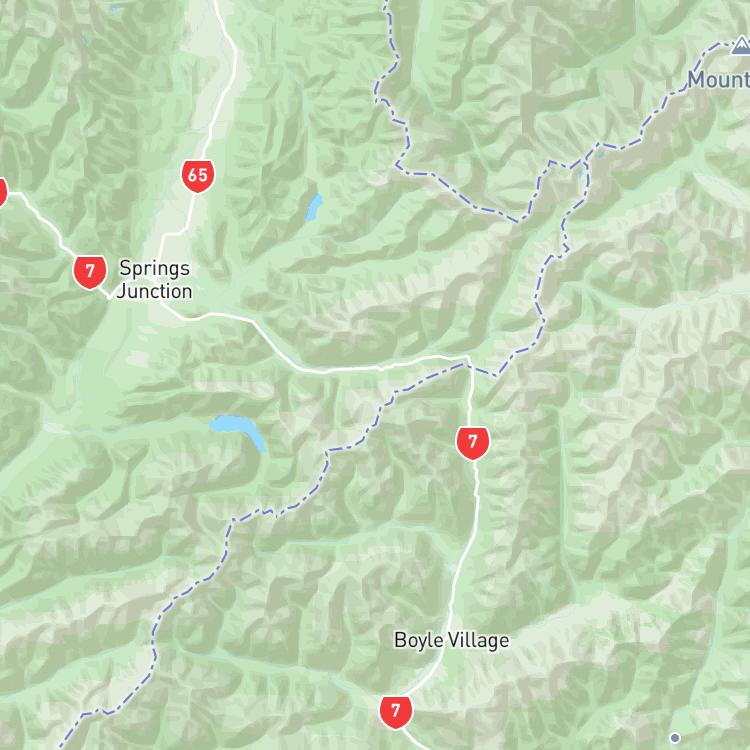Click the dashed boundary line at the top edge

(x=386, y=4)
